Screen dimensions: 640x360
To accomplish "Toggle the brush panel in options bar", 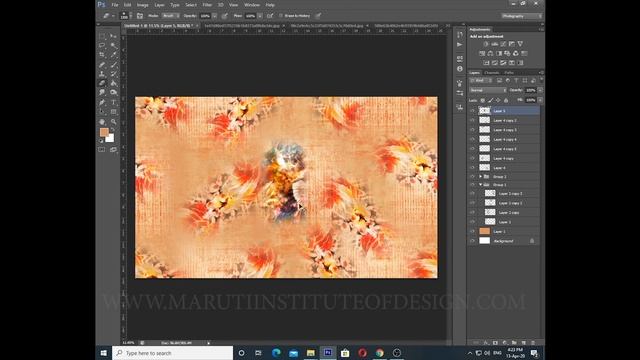I will (140, 16).
